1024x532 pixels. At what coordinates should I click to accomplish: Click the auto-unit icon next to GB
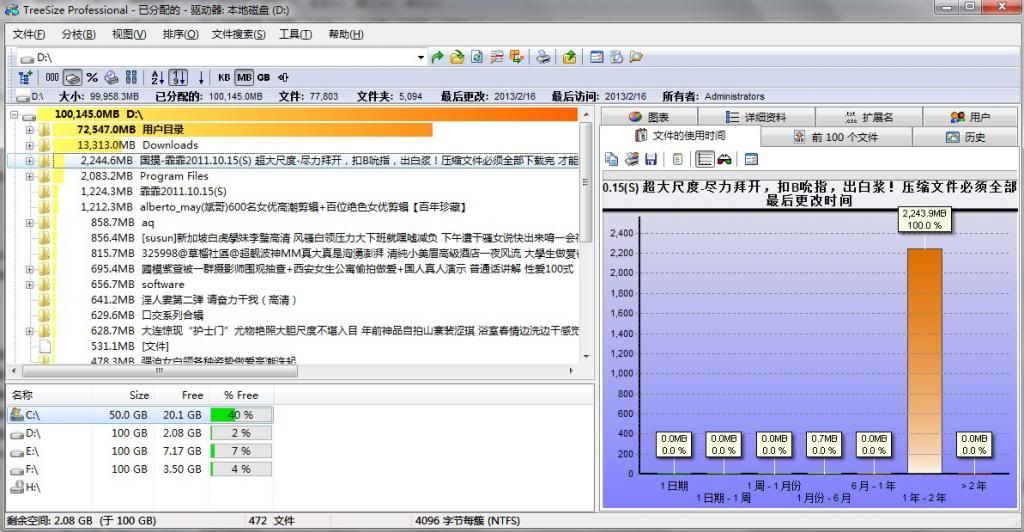[283, 78]
